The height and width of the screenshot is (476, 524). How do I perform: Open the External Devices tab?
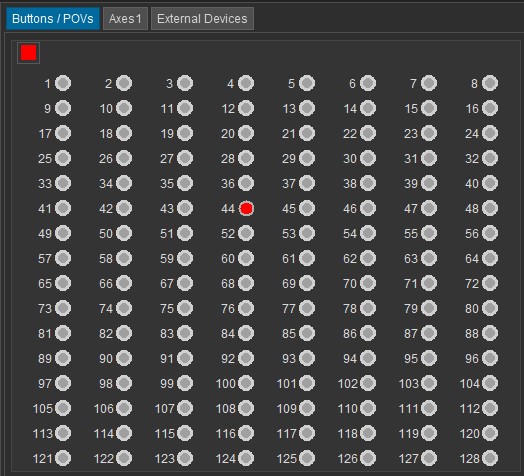click(202, 19)
